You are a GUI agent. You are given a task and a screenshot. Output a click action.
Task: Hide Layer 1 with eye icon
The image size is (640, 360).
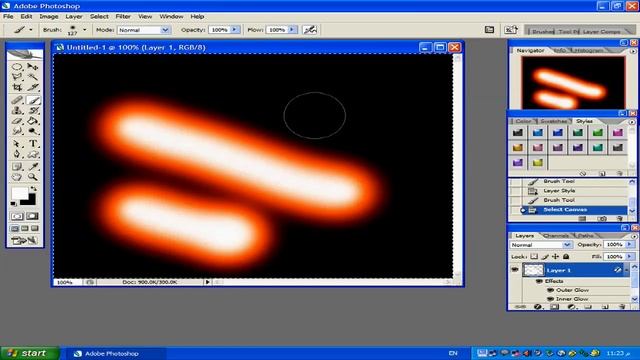point(515,270)
